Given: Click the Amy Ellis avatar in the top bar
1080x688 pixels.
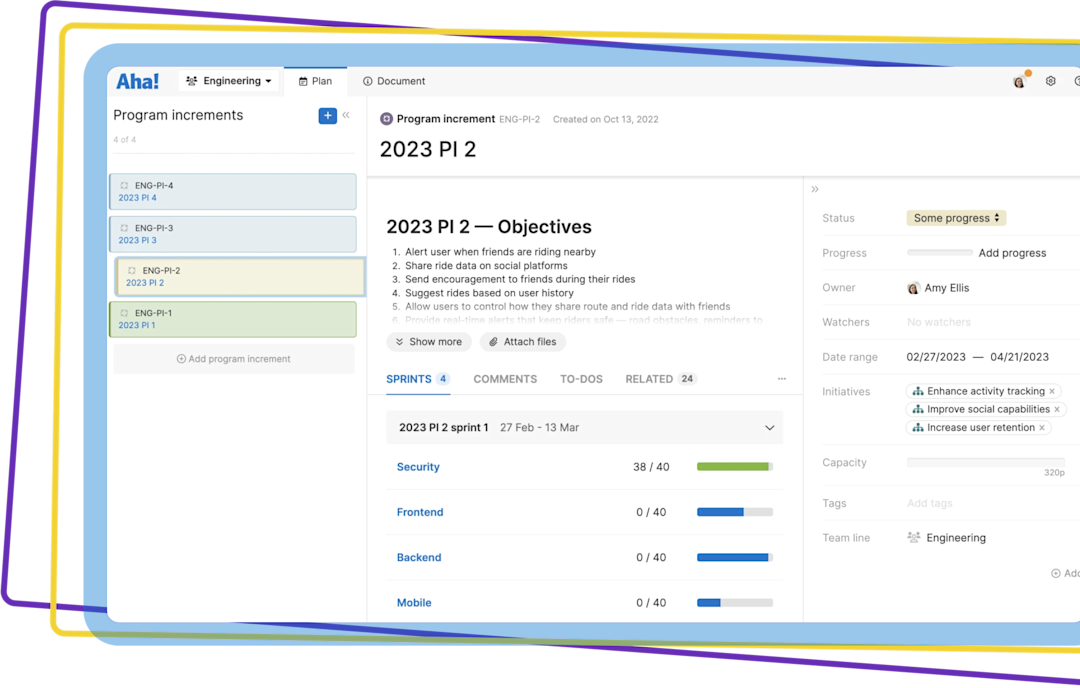Looking at the screenshot, I should pos(1018,80).
